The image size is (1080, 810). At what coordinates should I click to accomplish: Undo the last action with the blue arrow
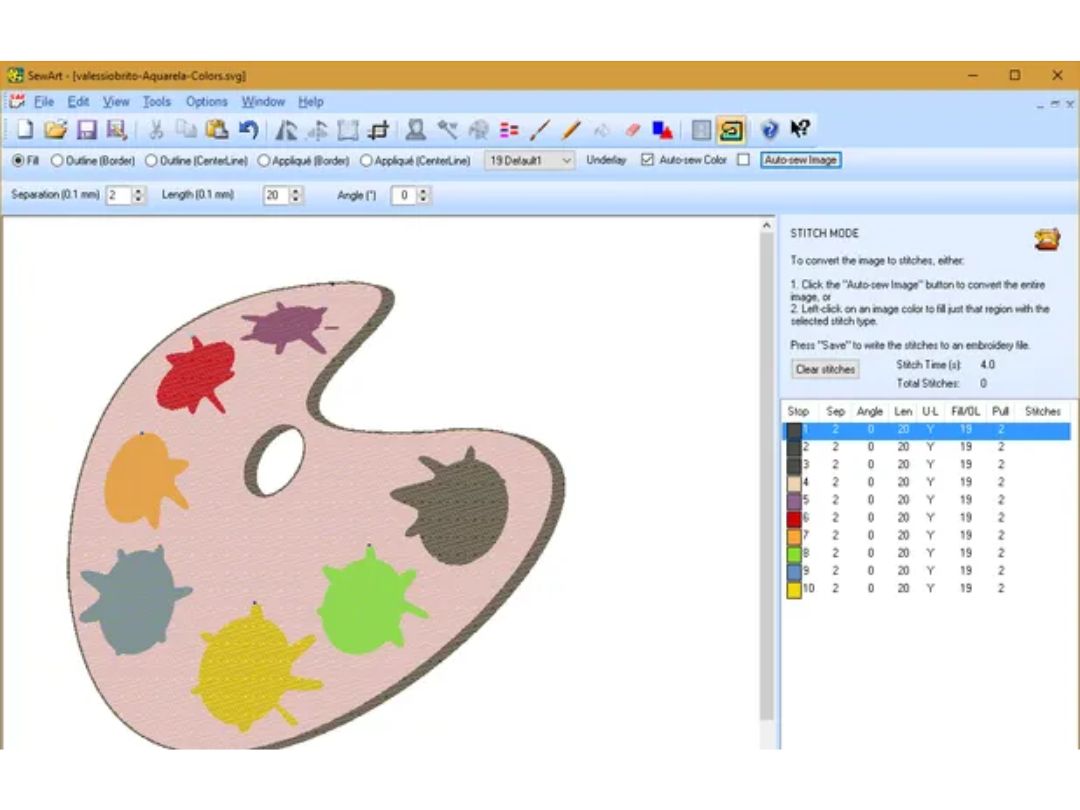[x=249, y=129]
